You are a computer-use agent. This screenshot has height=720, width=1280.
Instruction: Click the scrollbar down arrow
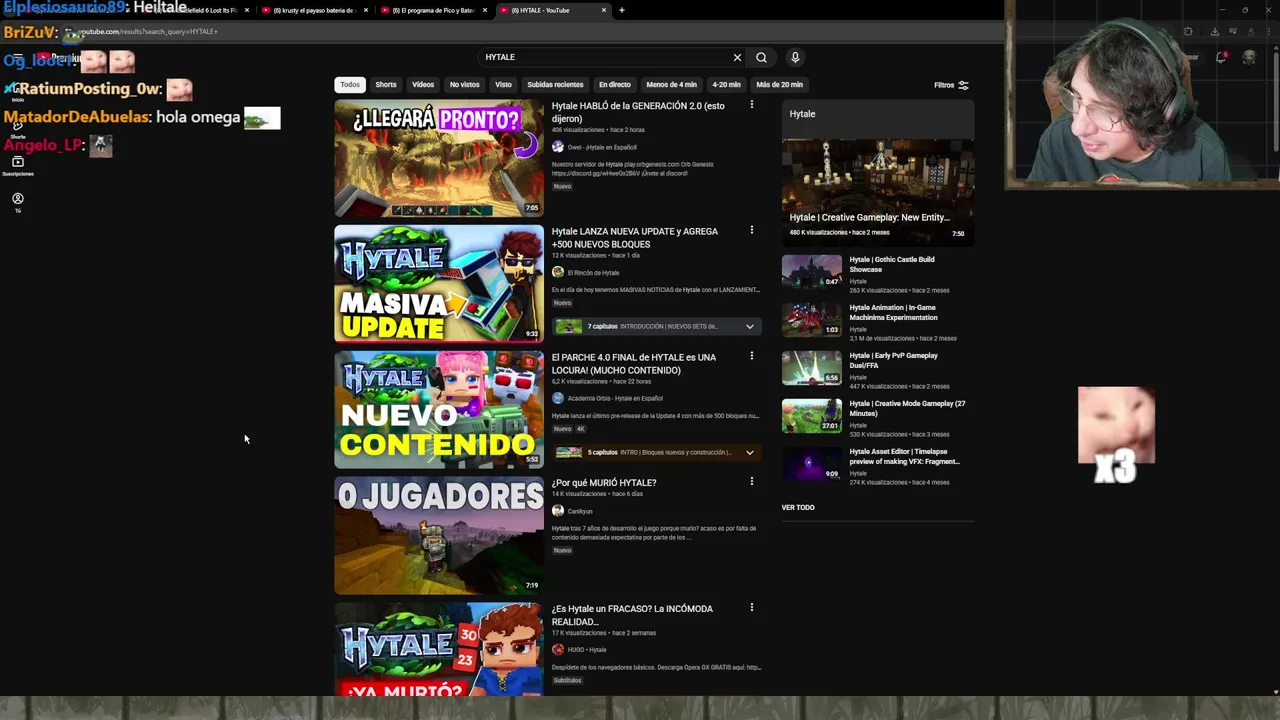pyautogui.click(x=1275, y=692)
